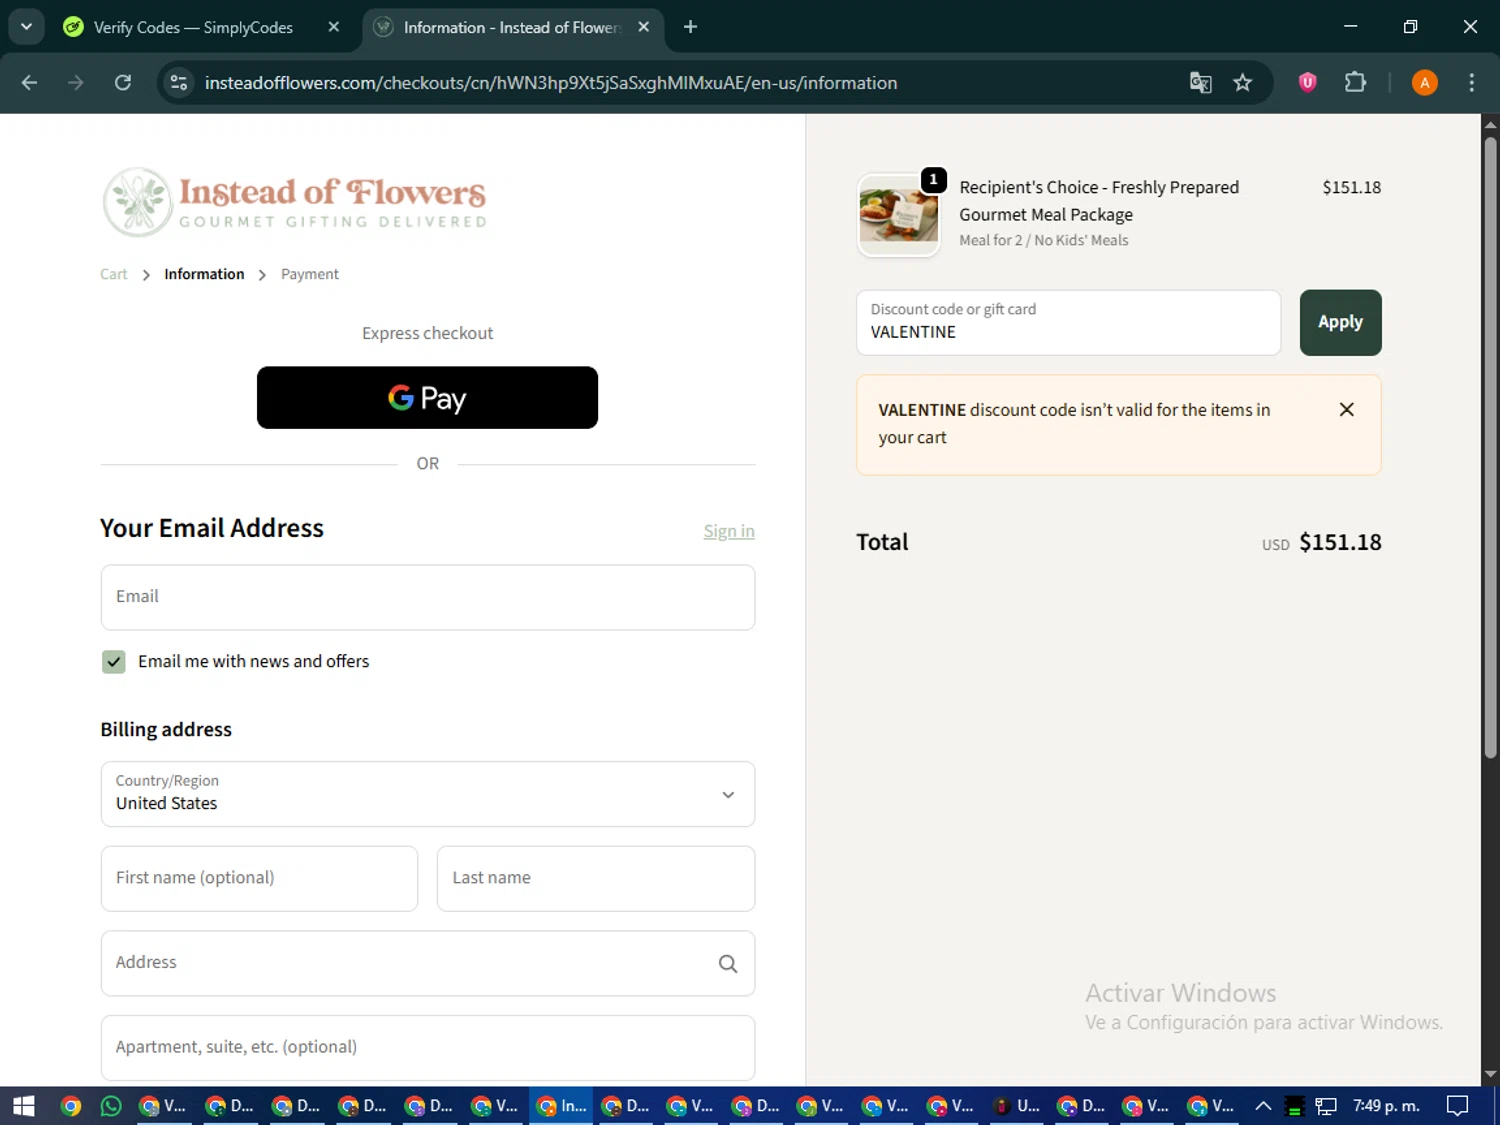Image resolution: width=1500 pixels, height=1125 pixels.
Task: Open a new browser tab
Action: (x=690, y=27)
